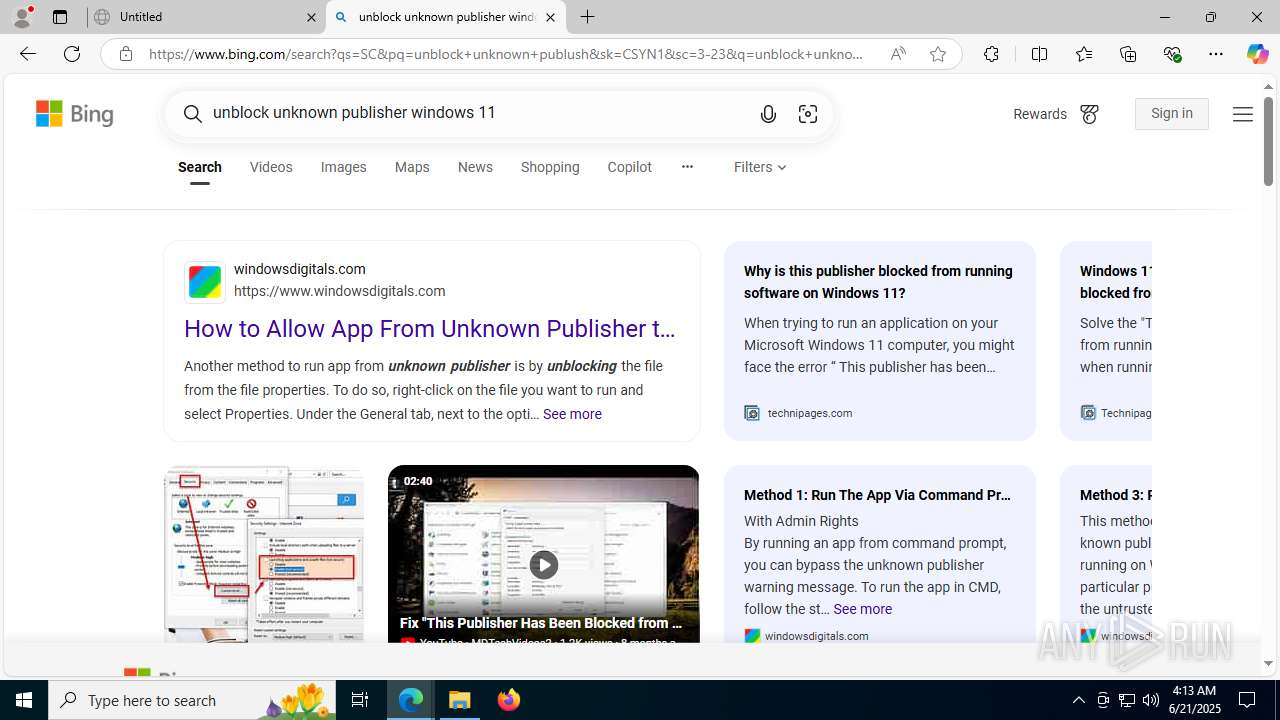Click the Bing logo
1280x720 pixels.
(75, 114)
